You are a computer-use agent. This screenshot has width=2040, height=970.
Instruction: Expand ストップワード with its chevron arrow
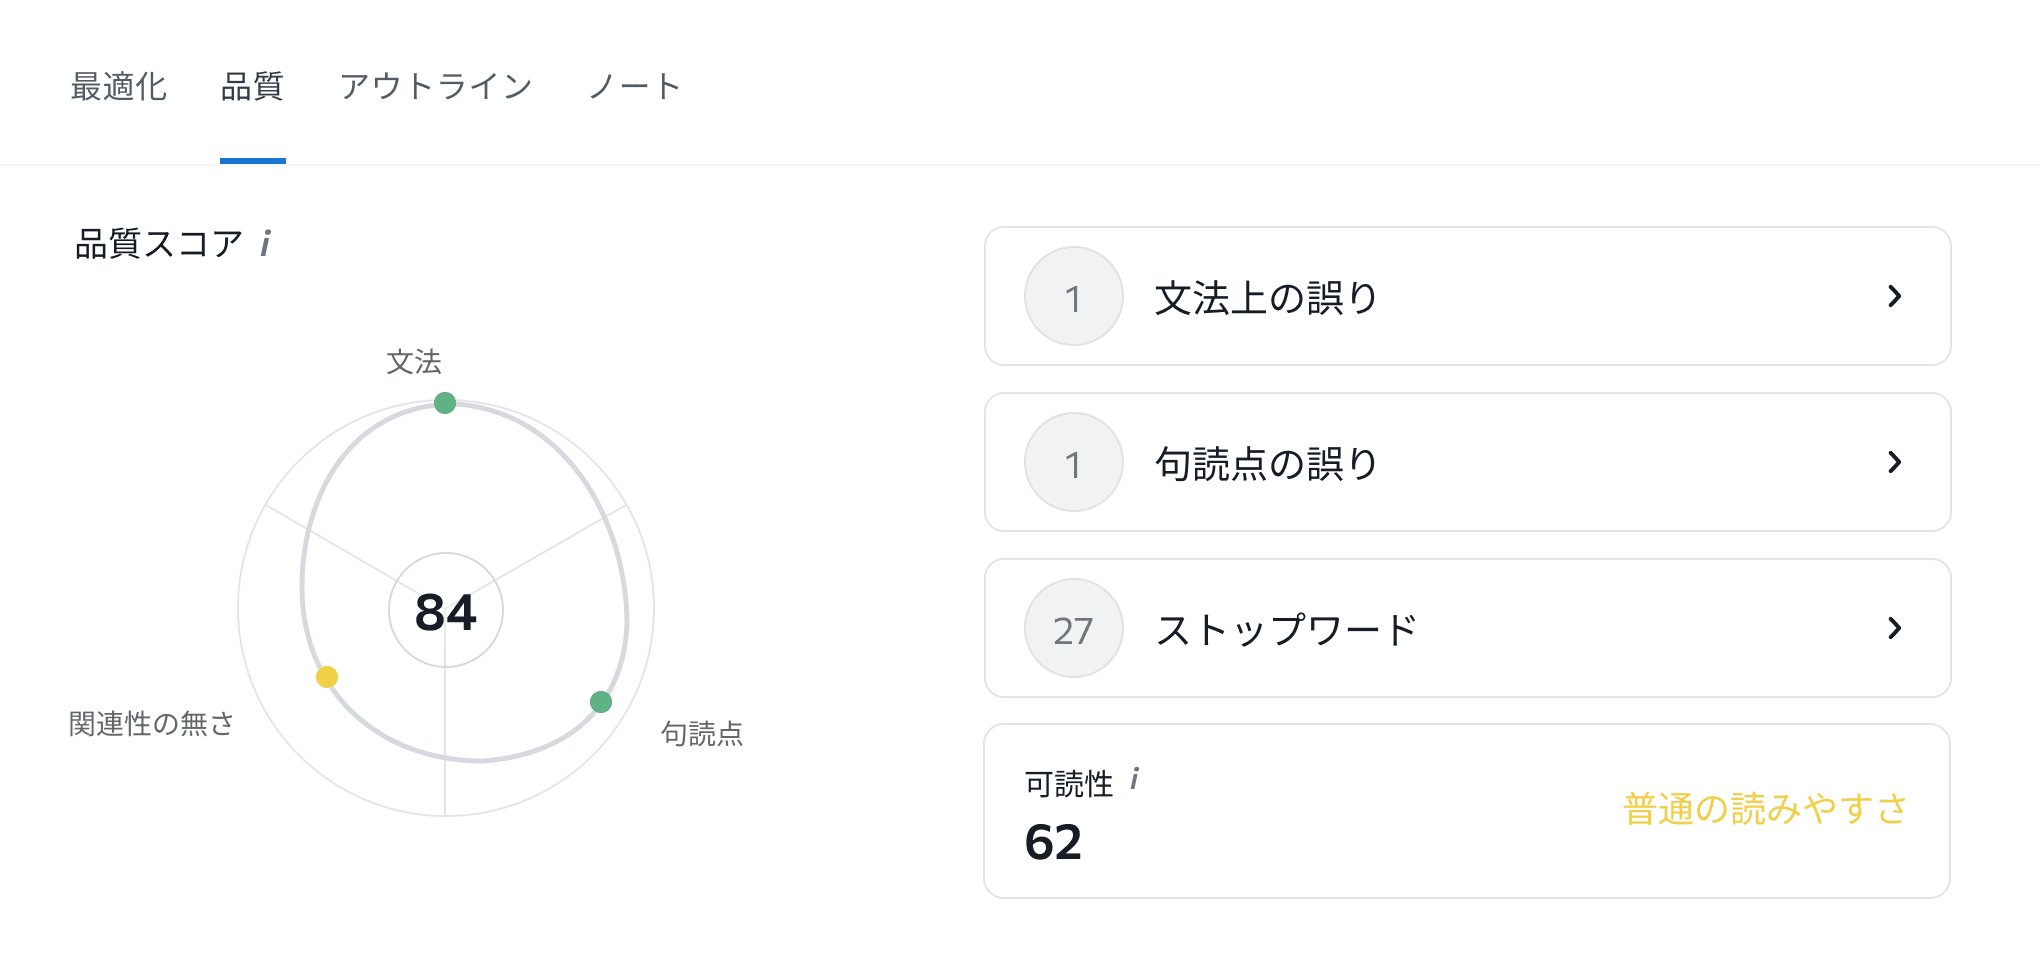[1894, 628]
